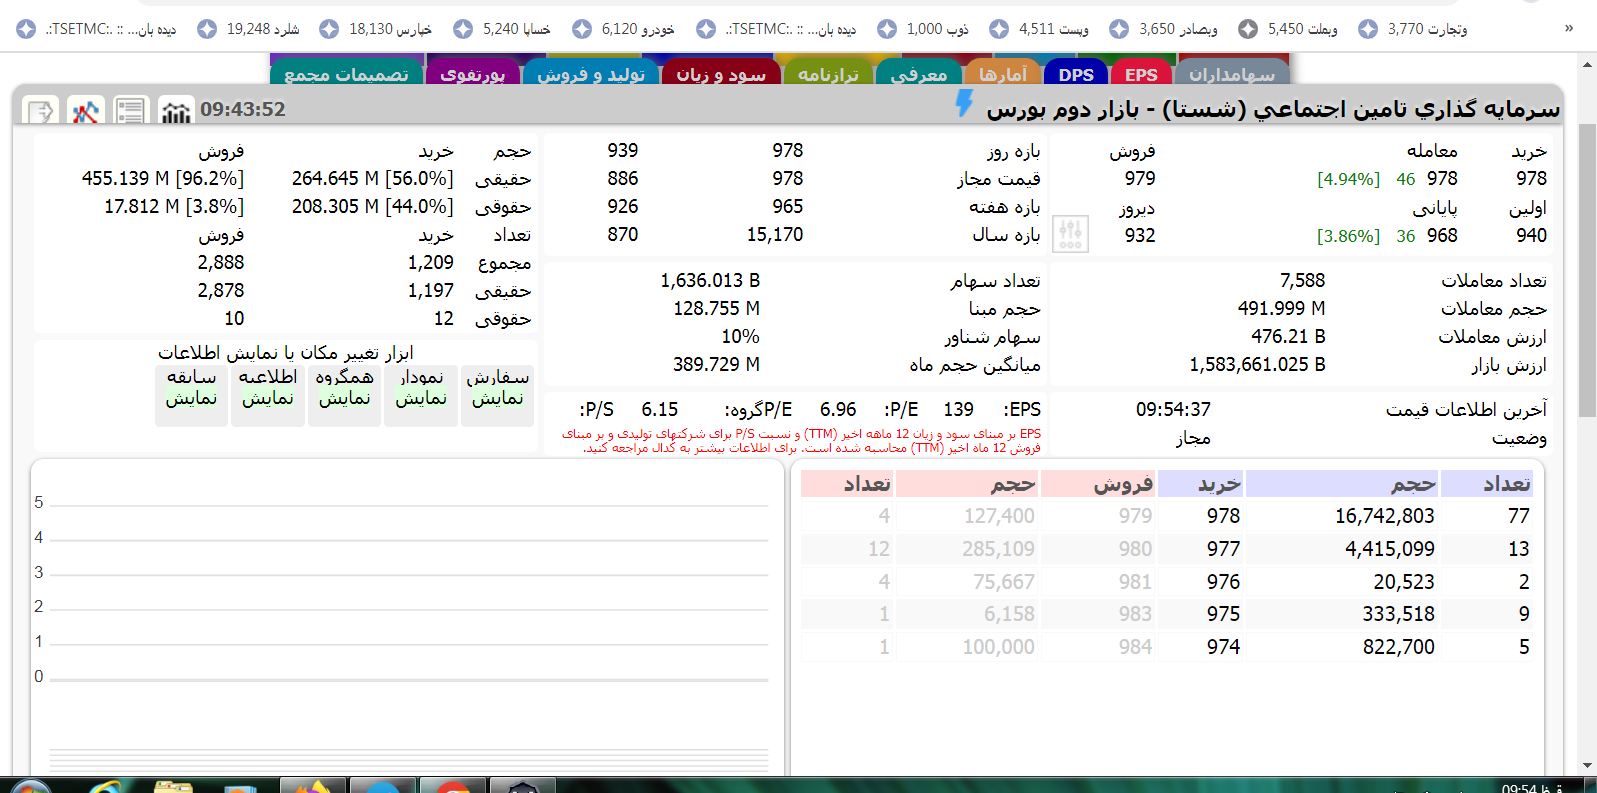The image size is (1597, 793).
Task: Click the sliders settings icon near دیروز
Action: point(1070,235)
